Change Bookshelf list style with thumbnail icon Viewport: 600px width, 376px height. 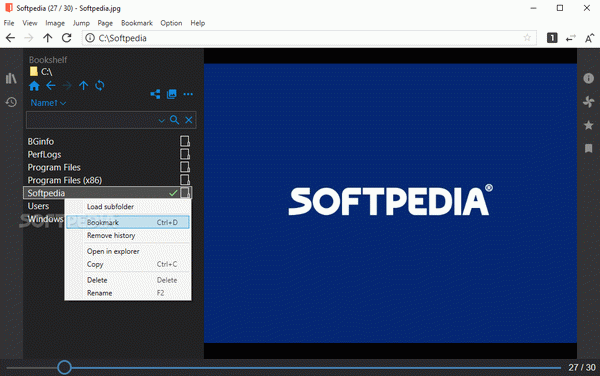pyautogui.click(x=172, y=94)
